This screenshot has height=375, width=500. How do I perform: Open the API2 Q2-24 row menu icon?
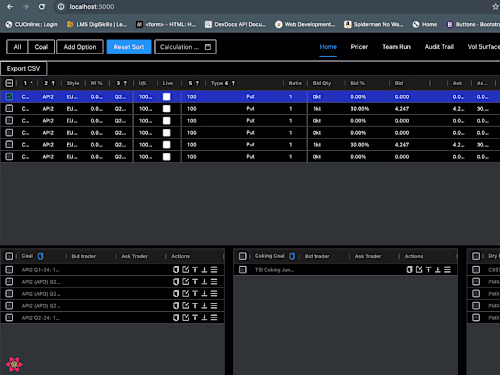click(214, 318)
